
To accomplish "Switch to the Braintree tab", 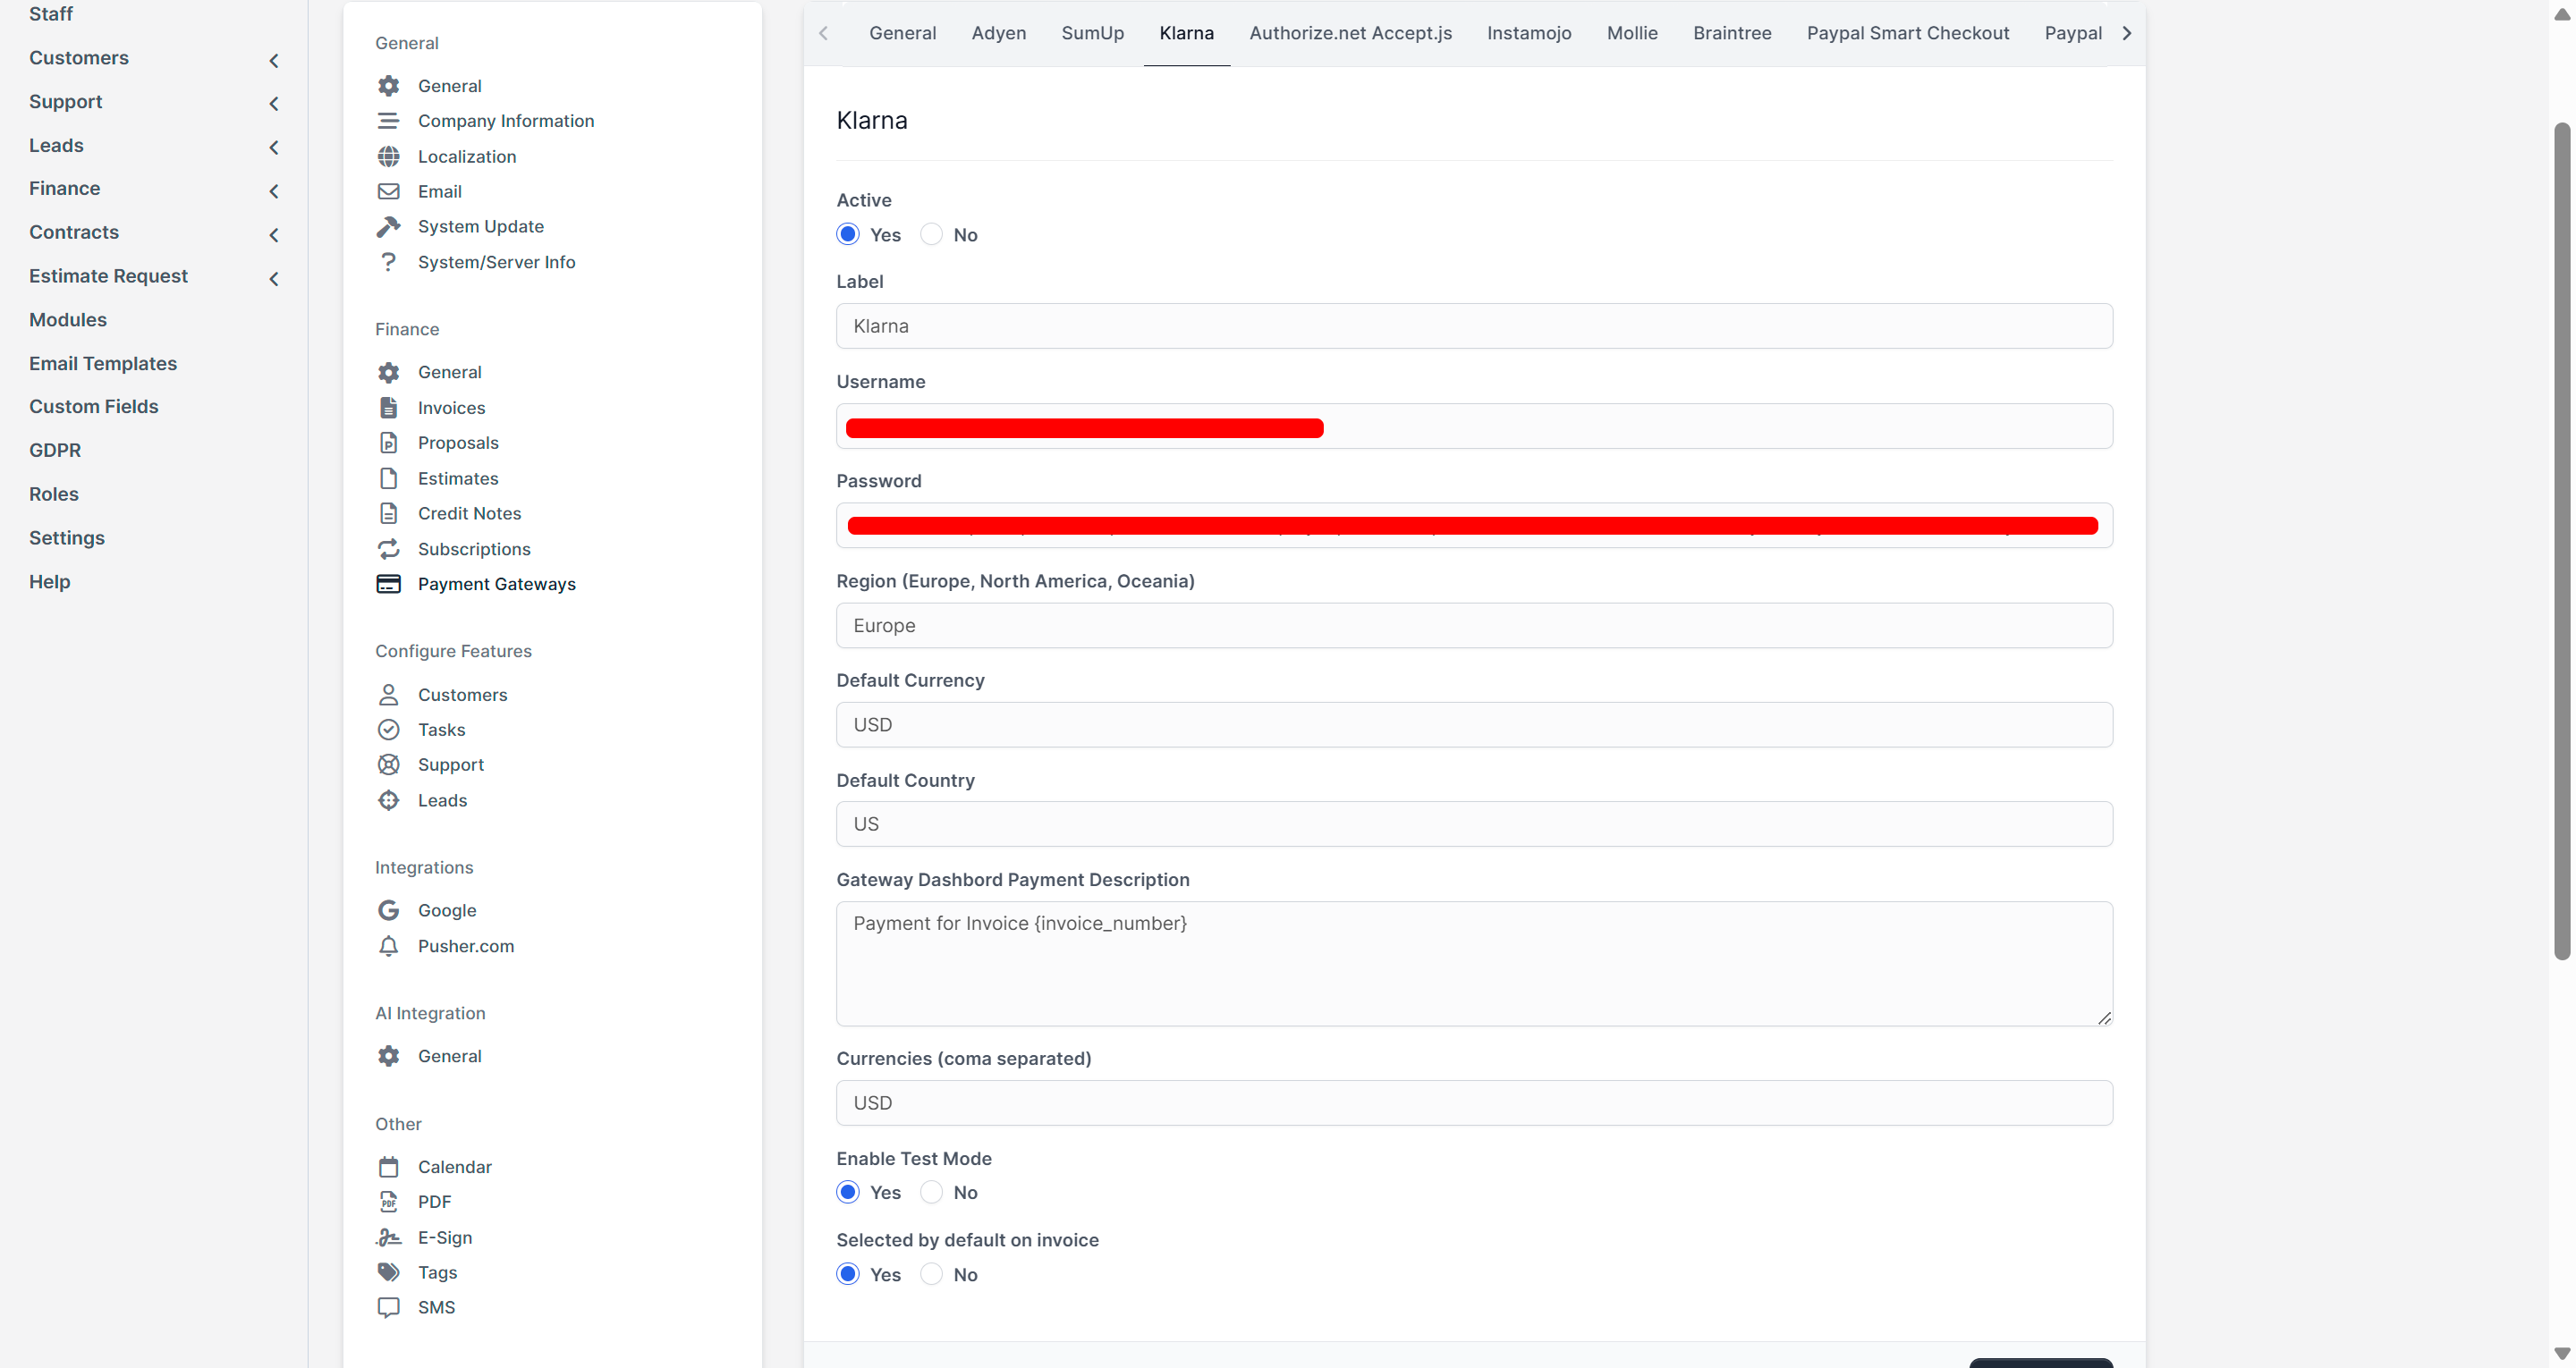I will 1731,33.
